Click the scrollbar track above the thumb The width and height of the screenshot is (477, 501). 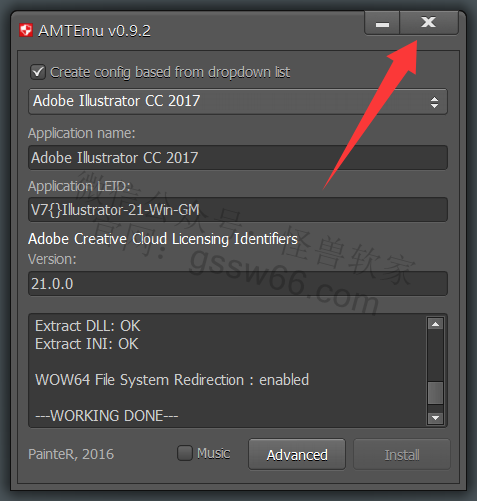[x=435, y=356]
